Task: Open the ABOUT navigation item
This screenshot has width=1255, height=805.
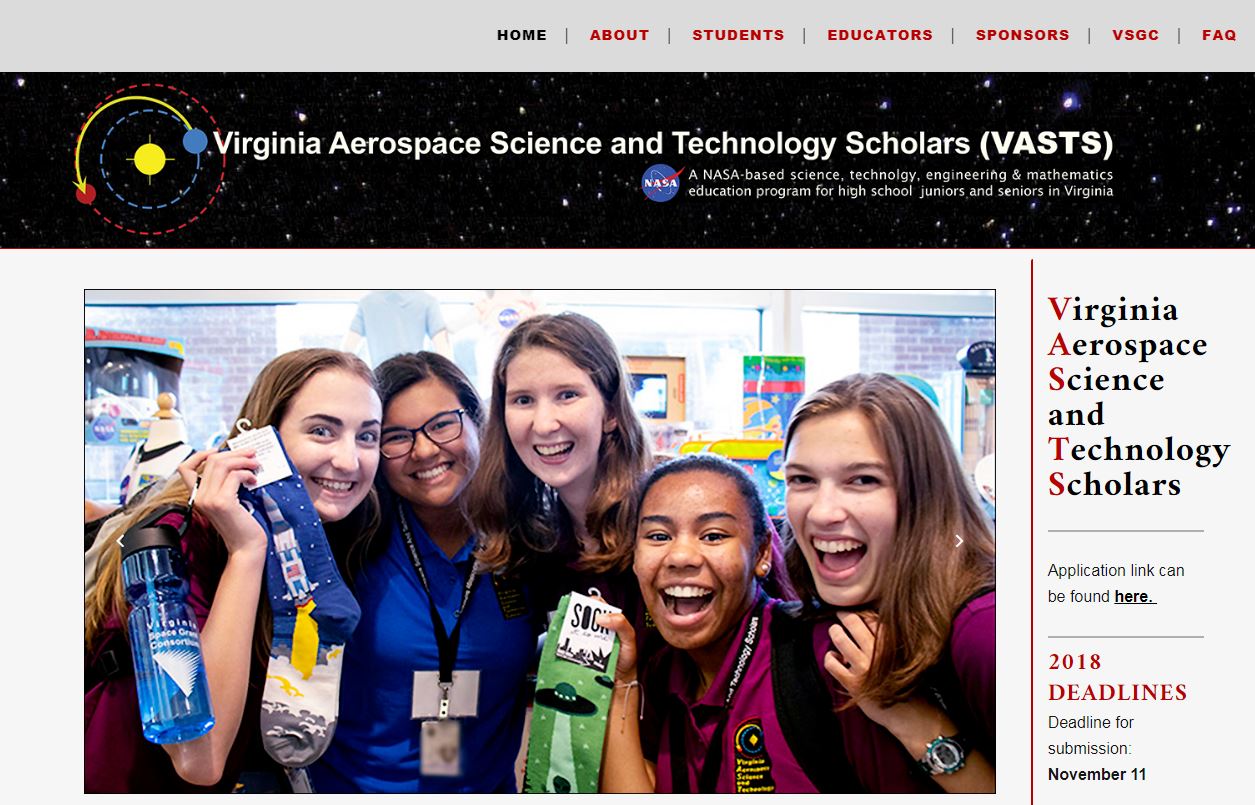Action: (619, 35)
